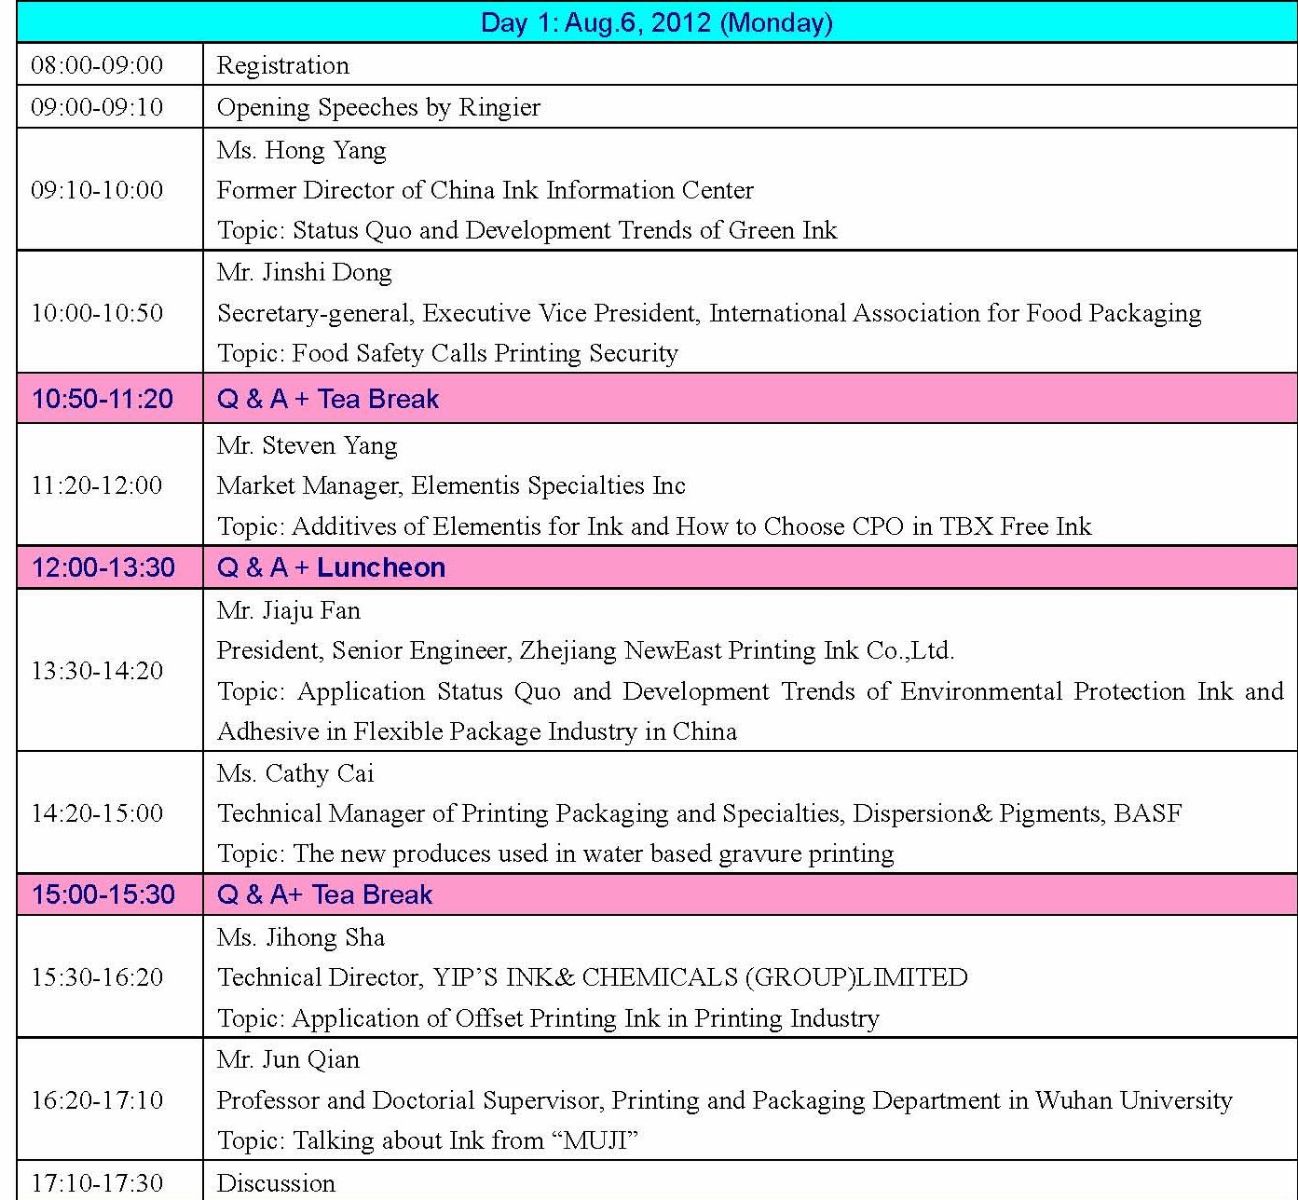1298x1200 pixels.
Task: Select the 16:20-17:10 time cell
Action: pos(110,1099)
